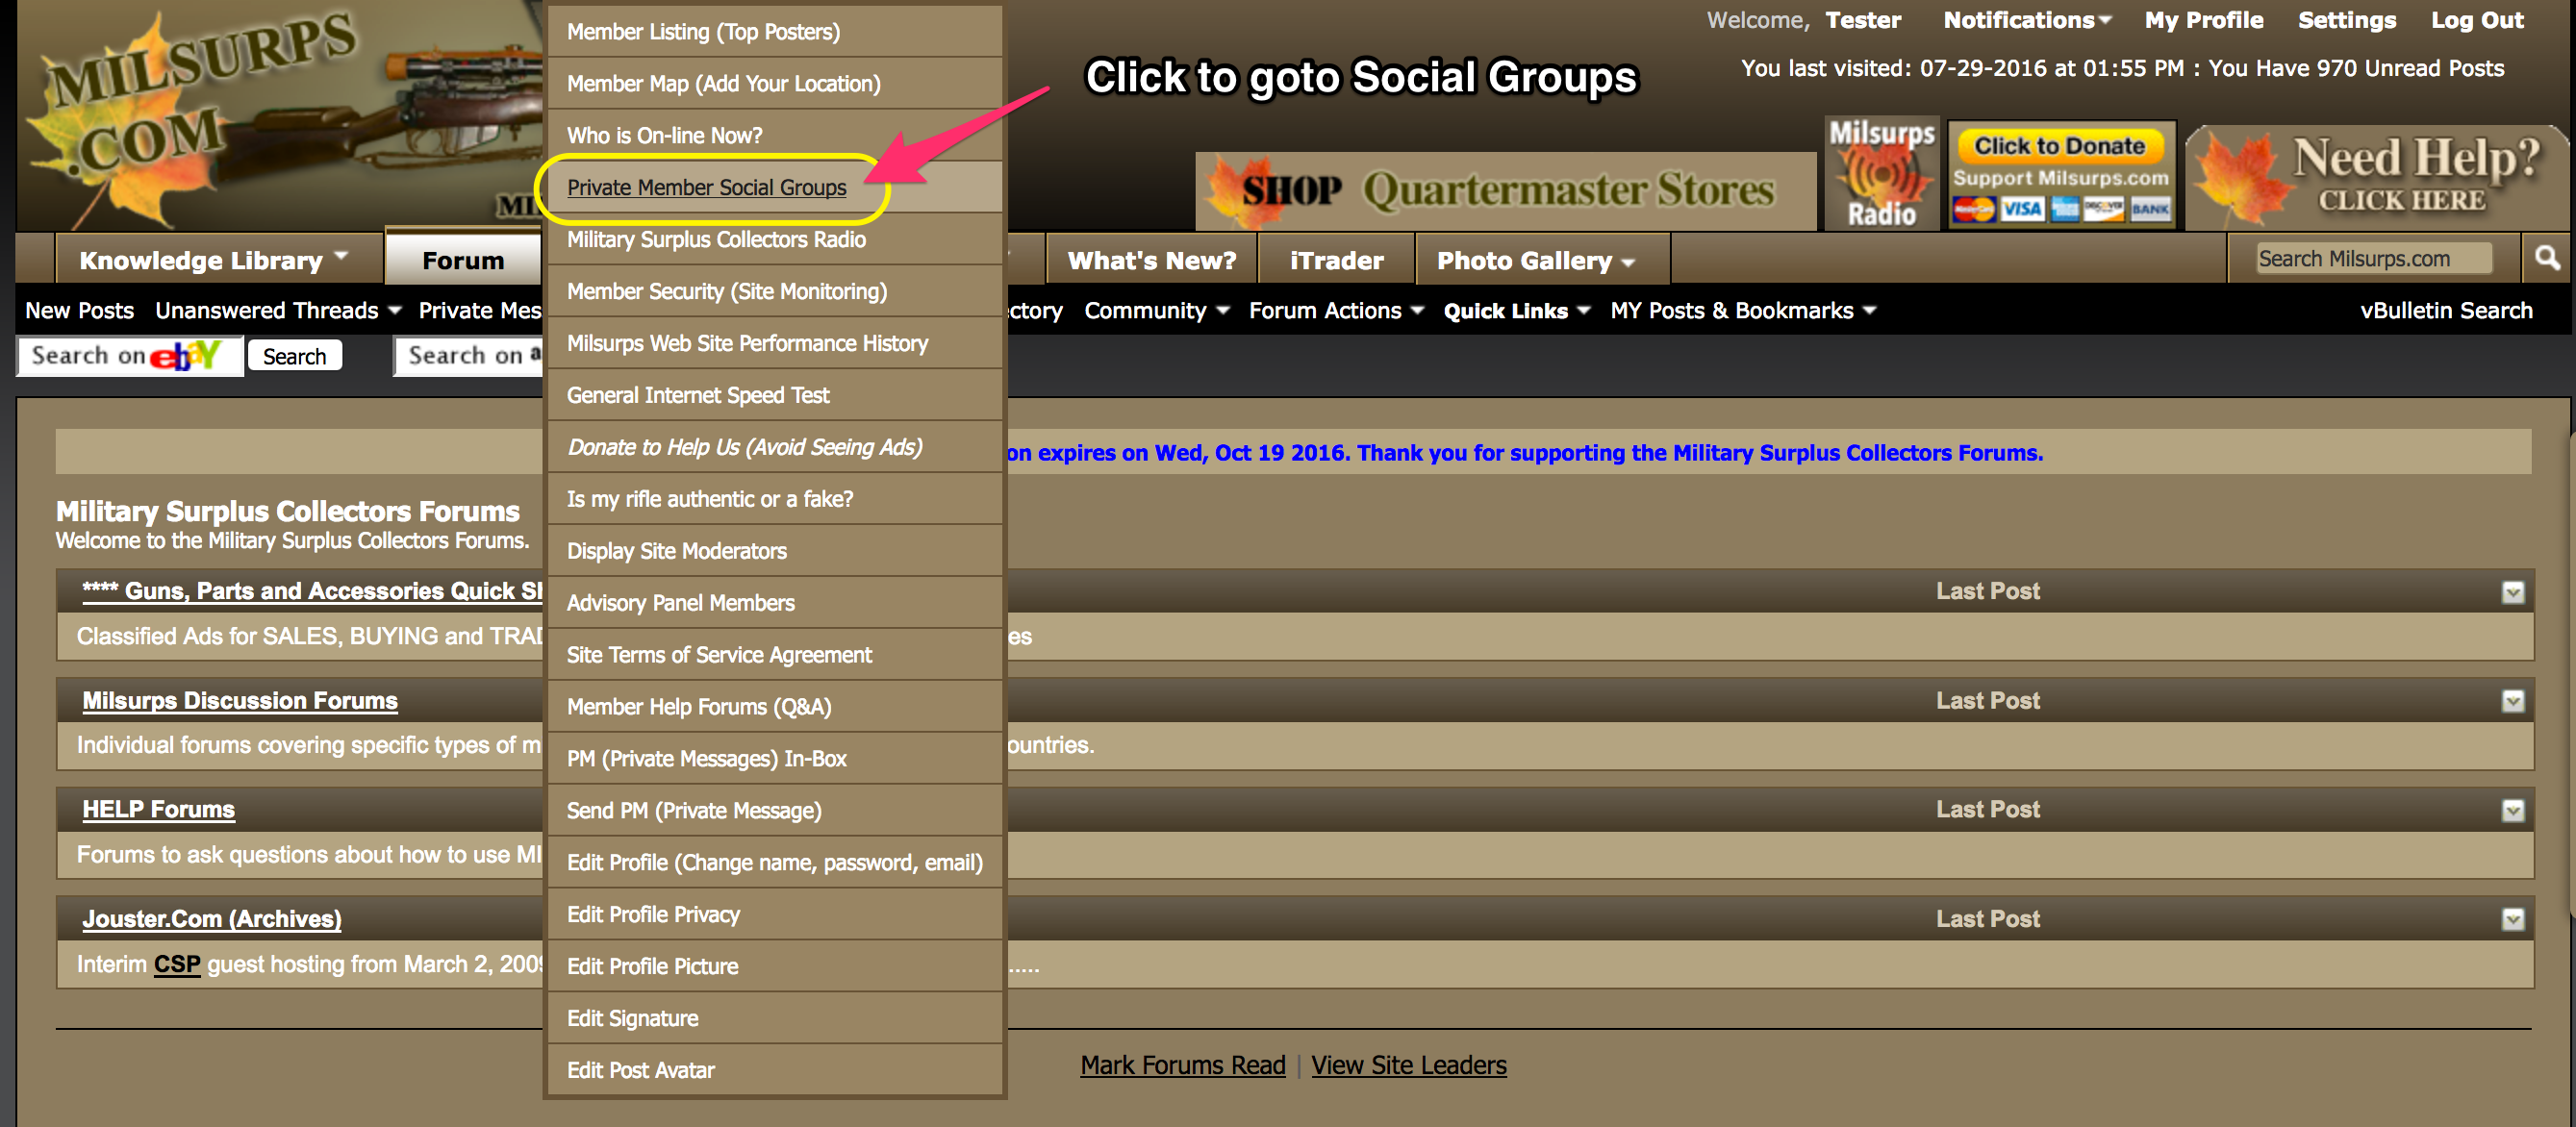Select Member Security (Site Monitoring)
2576x1127 pixels.
(774, 291)
